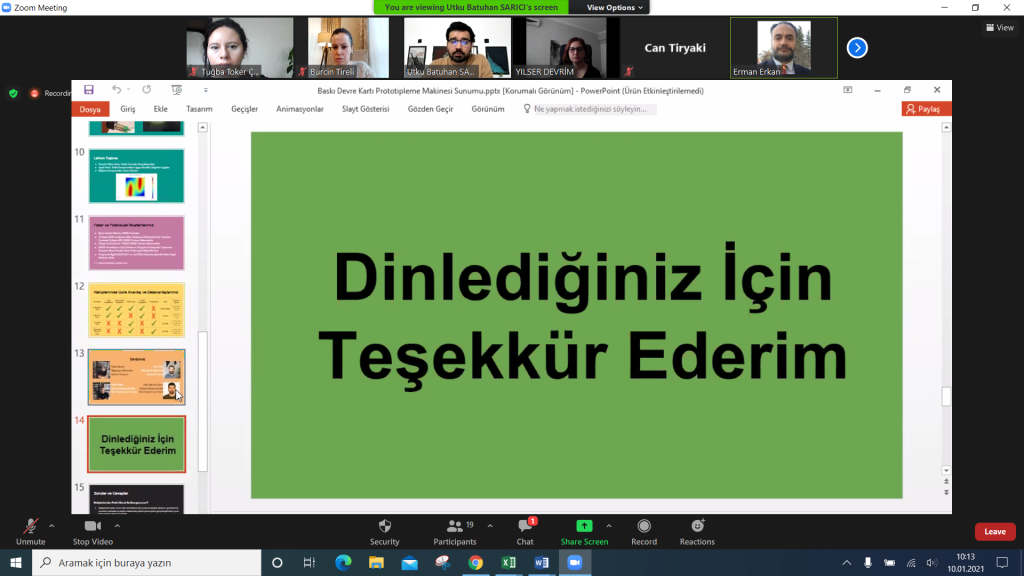Mute the speaker from the system tray
Image resolution: width=1024 pixels, height=576 pixels.
(932, 562)
